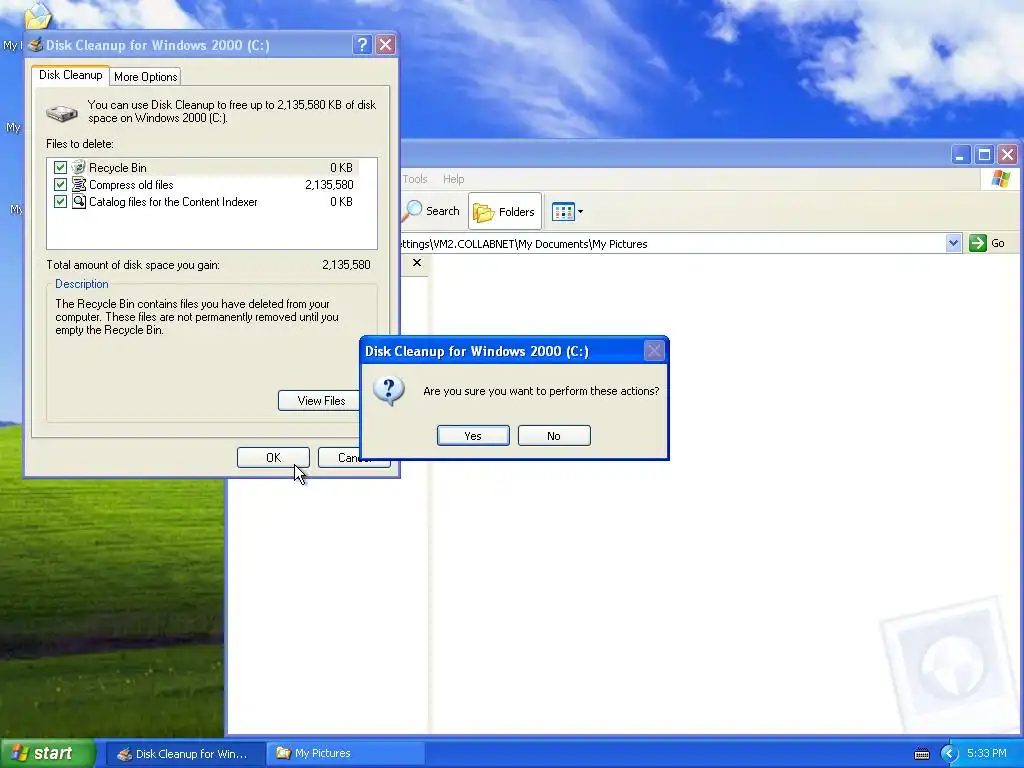Open the Help menu in Explorer
Viewport: 1024px width, 768px height.
(x=453, y=179)
